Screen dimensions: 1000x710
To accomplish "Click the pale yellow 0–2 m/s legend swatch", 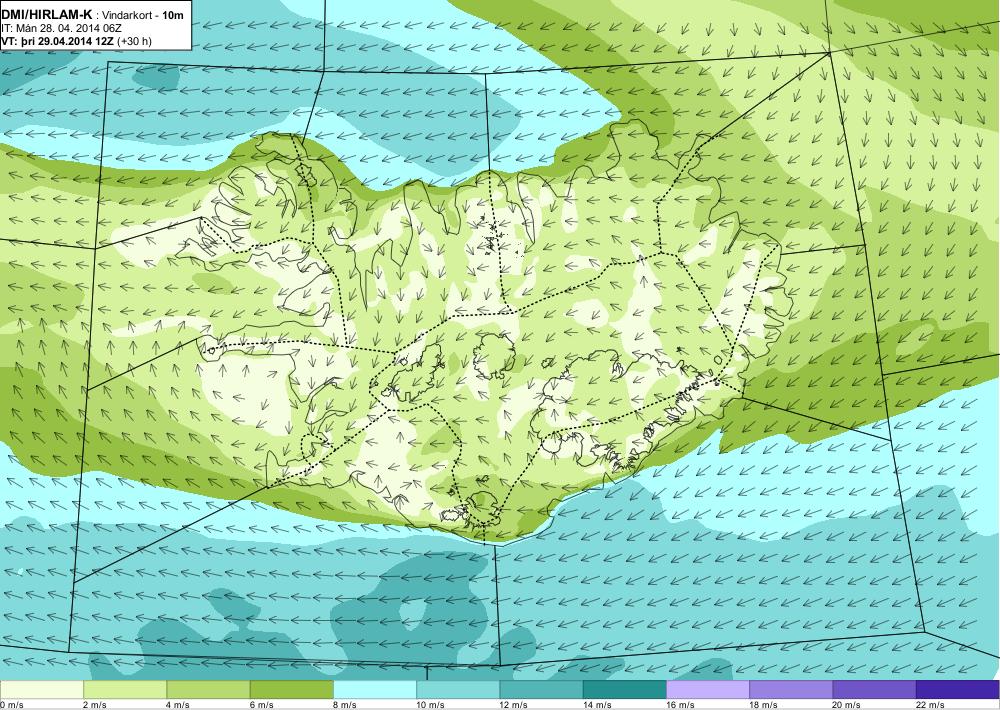I will [x=41, y=689].
